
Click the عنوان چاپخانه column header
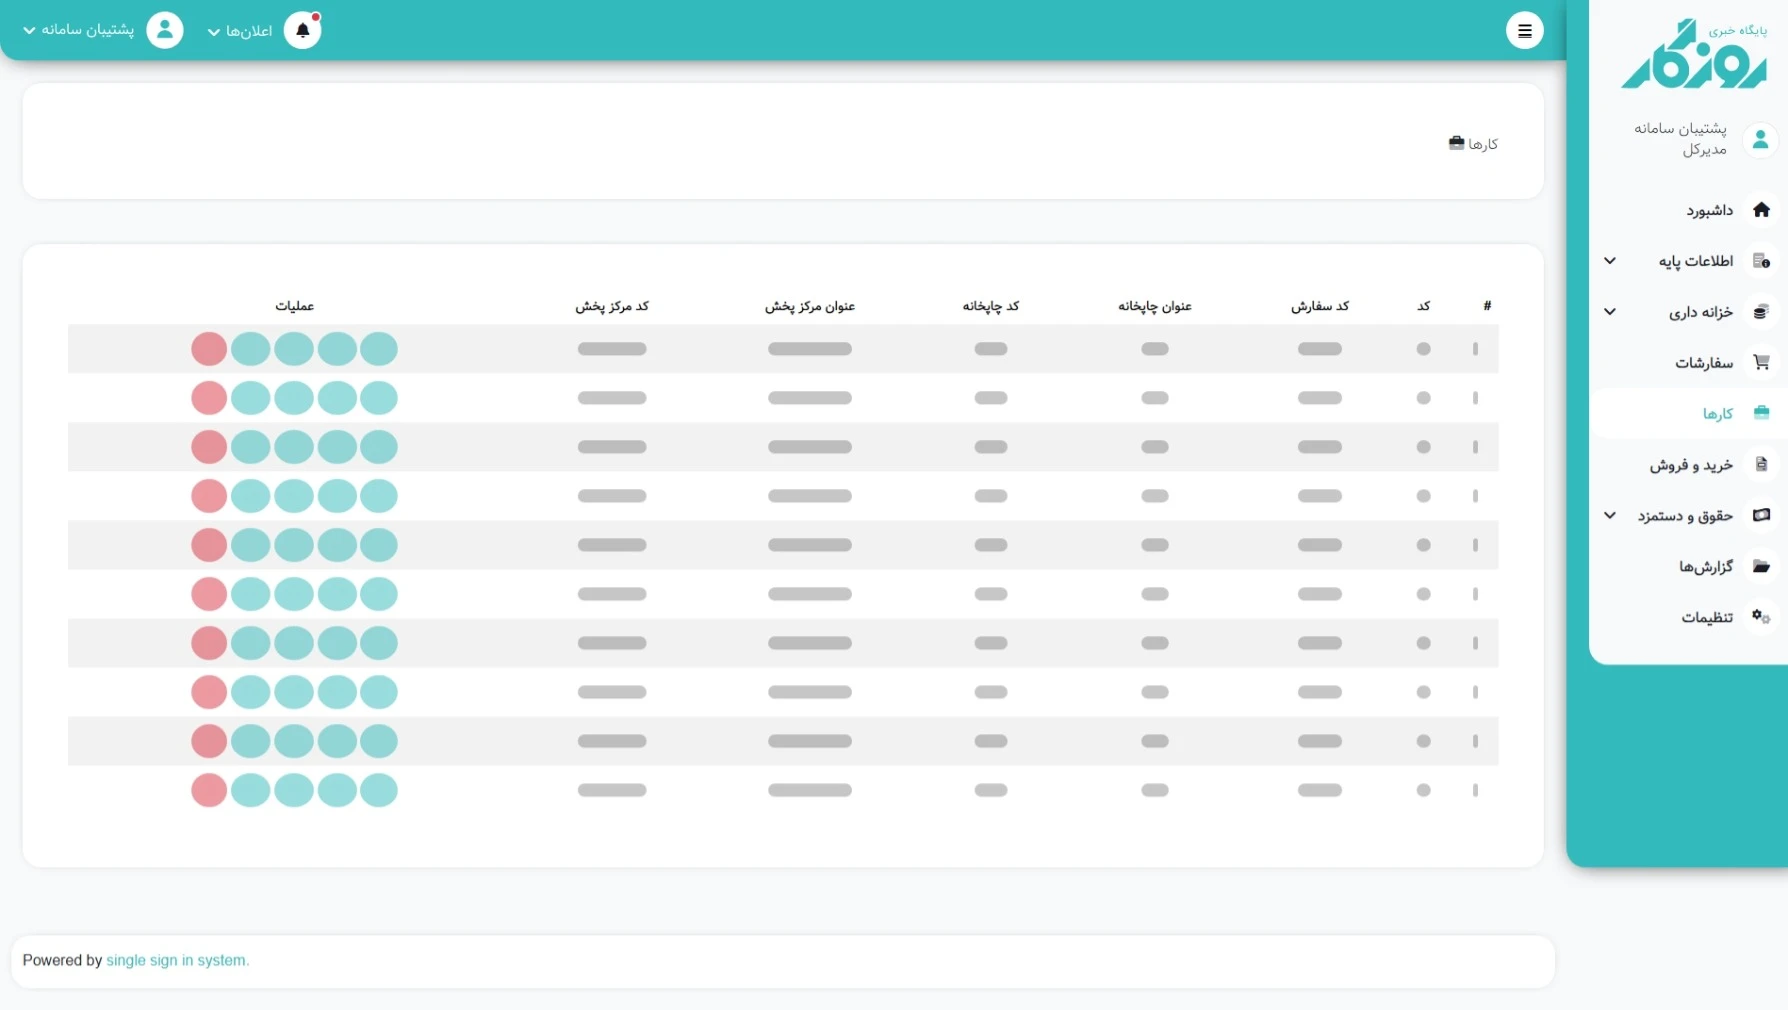(x=1154, y=306)
